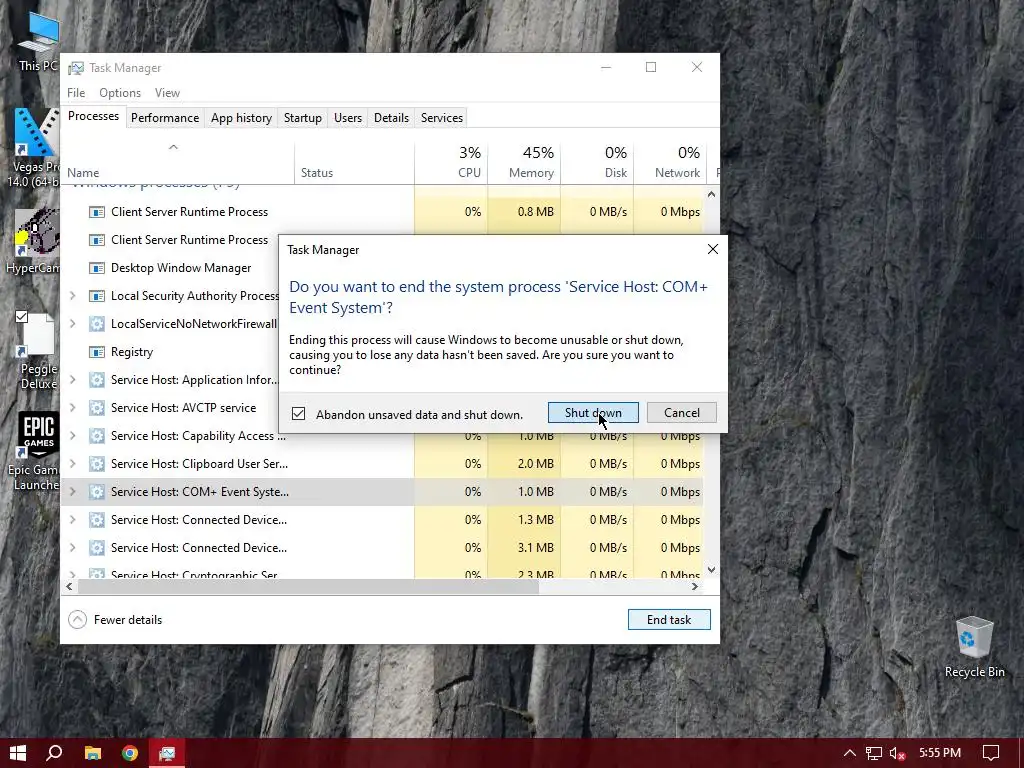Sort processes by Disk column
The image size is (1024, 768).
click(597, 163)
